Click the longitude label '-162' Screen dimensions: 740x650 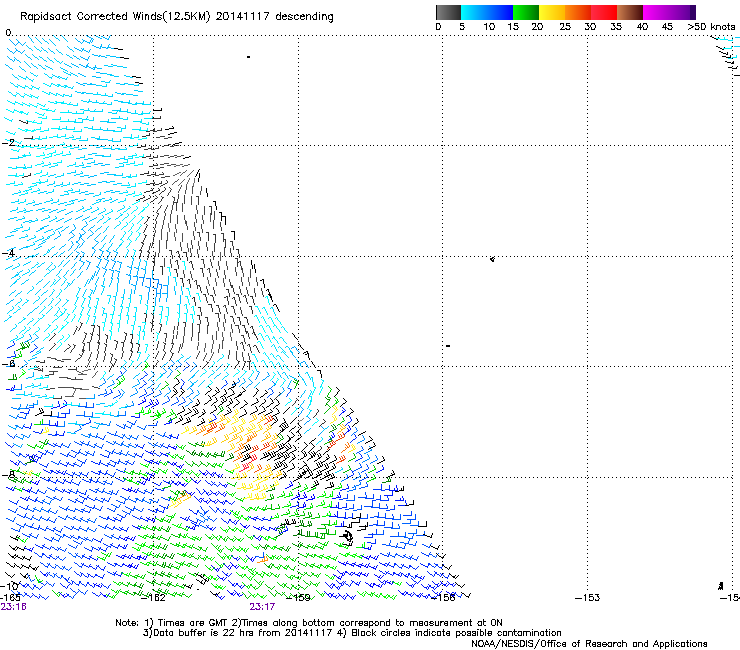153,598
